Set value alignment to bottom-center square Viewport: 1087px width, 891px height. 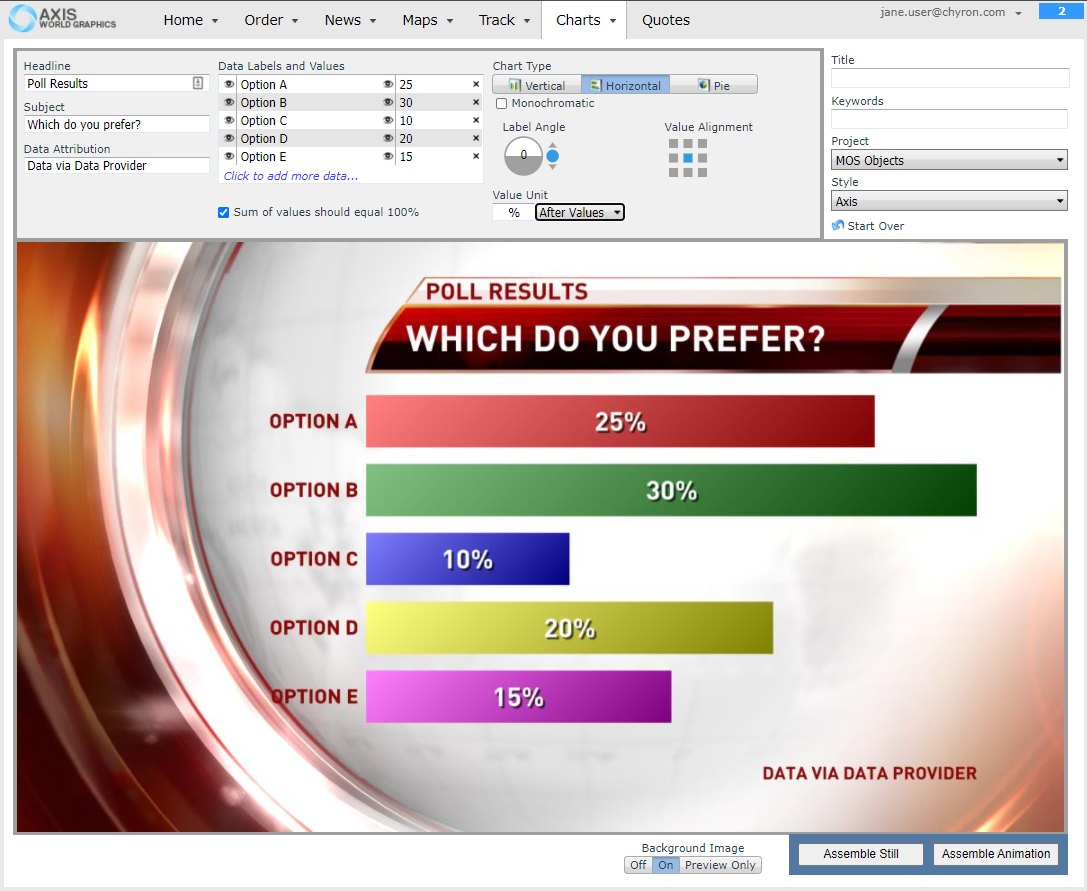tap(688, 173)
